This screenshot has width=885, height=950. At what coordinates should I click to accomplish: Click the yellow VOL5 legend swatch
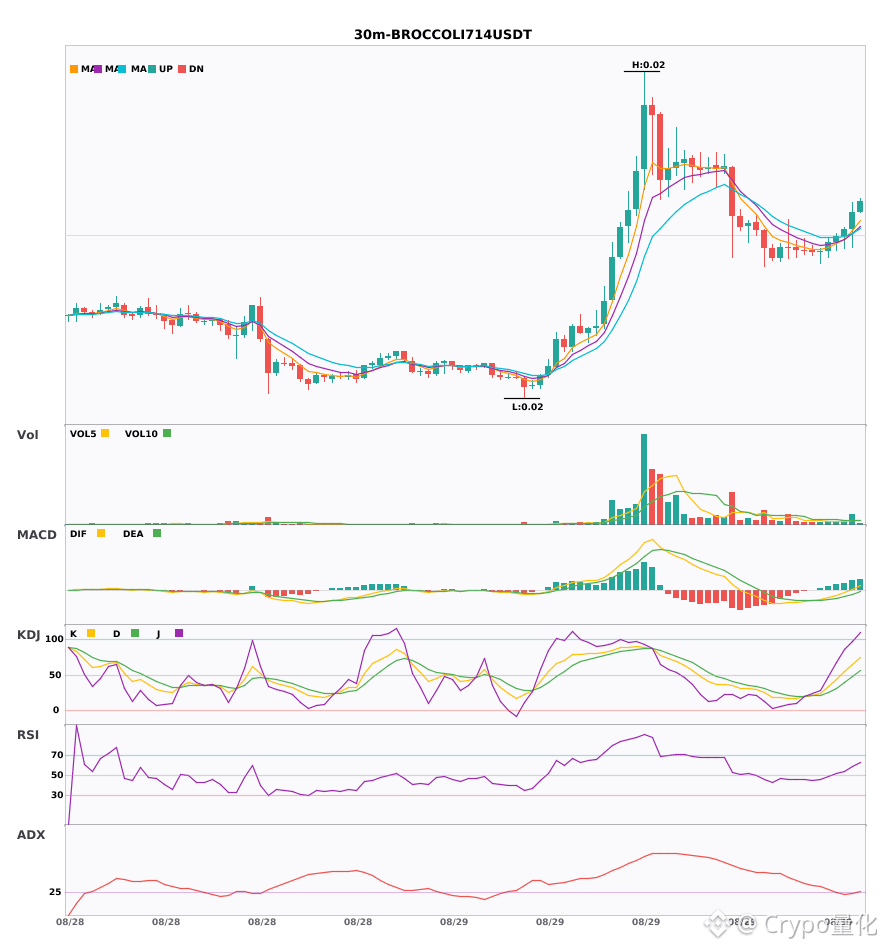pyautogui.click(x=105, y=433)
